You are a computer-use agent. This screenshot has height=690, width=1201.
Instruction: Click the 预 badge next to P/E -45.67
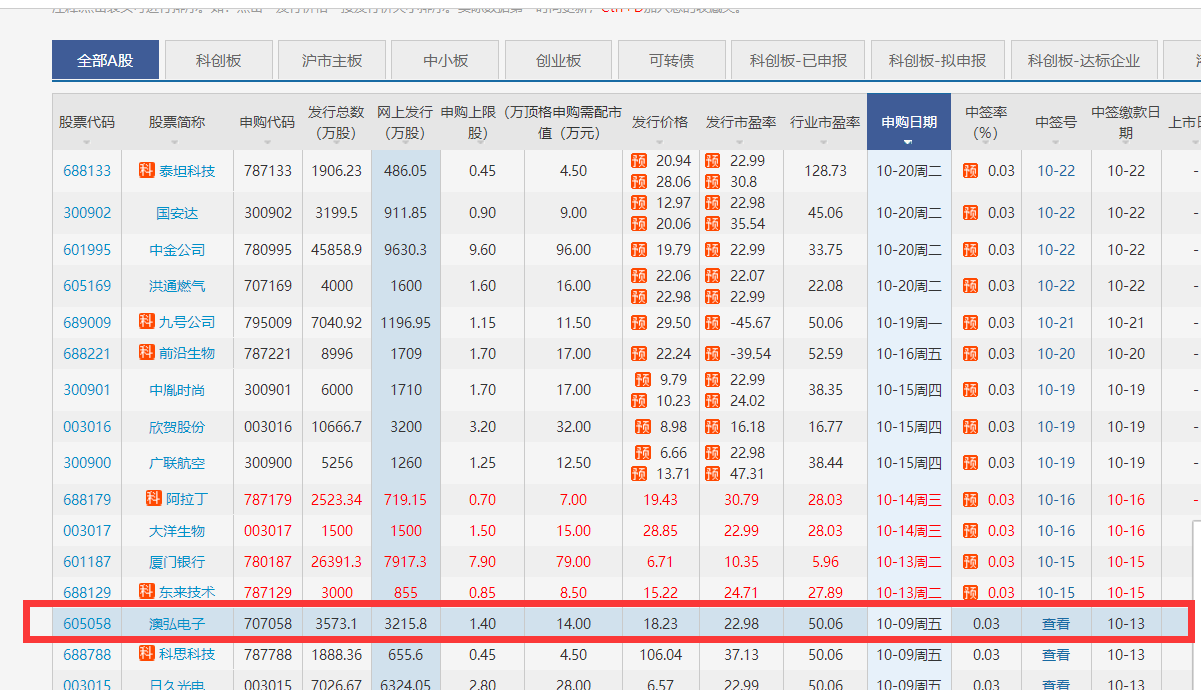[712, 323]
